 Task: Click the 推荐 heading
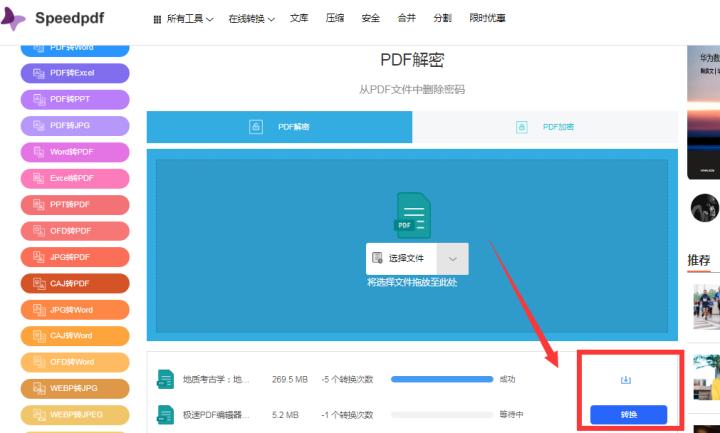pyautogui.click(x=699, y=260)
